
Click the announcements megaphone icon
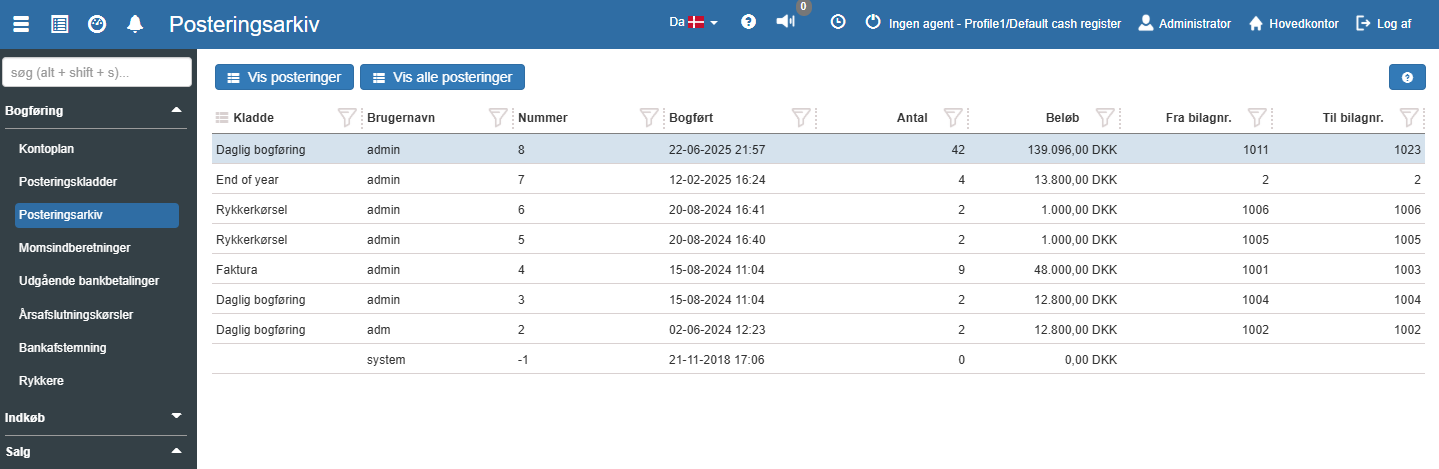tap(786, 22)
